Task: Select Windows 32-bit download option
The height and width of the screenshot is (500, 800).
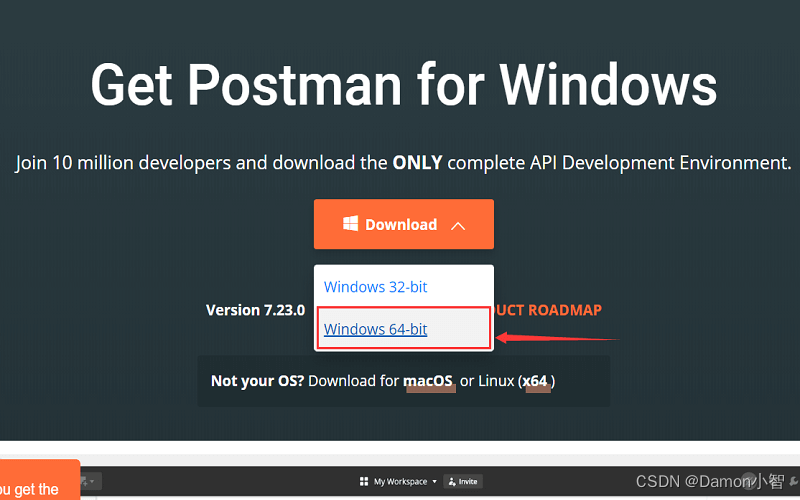Action: coord(376,287)
